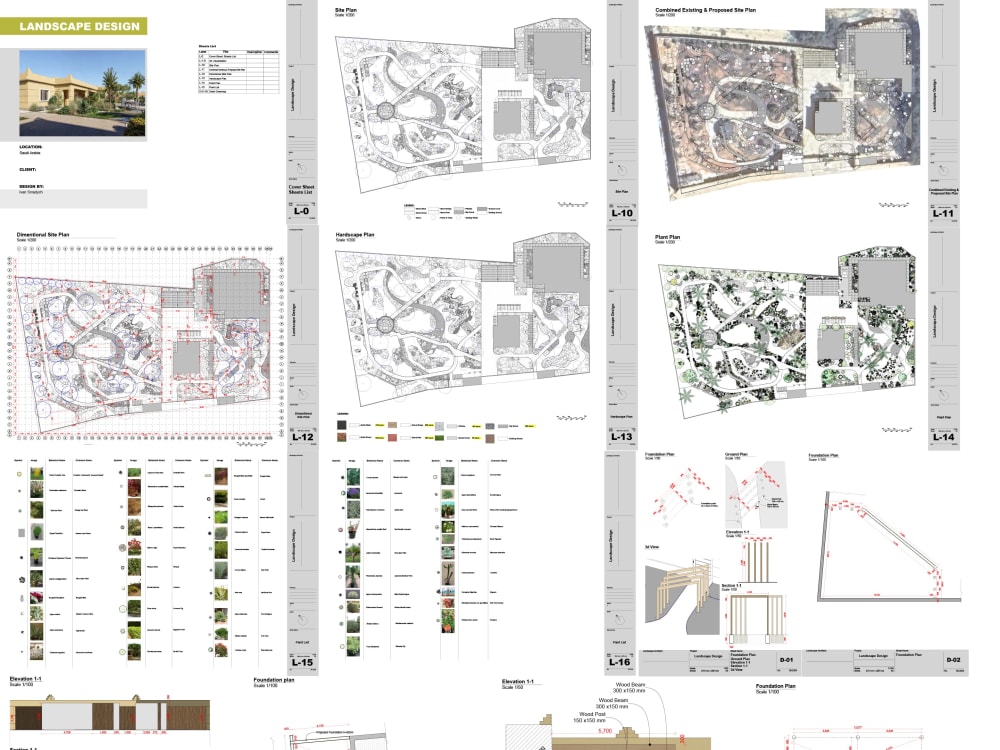Click the scale bar under the Dimentional Site Plan
Viewport: 1000px width, 750px height.
coord(251,443)
